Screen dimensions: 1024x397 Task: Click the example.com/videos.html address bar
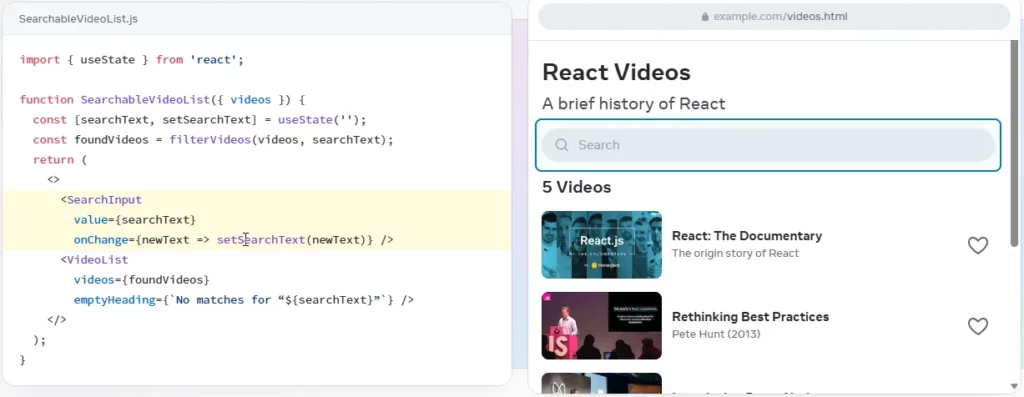coord(774,17)
